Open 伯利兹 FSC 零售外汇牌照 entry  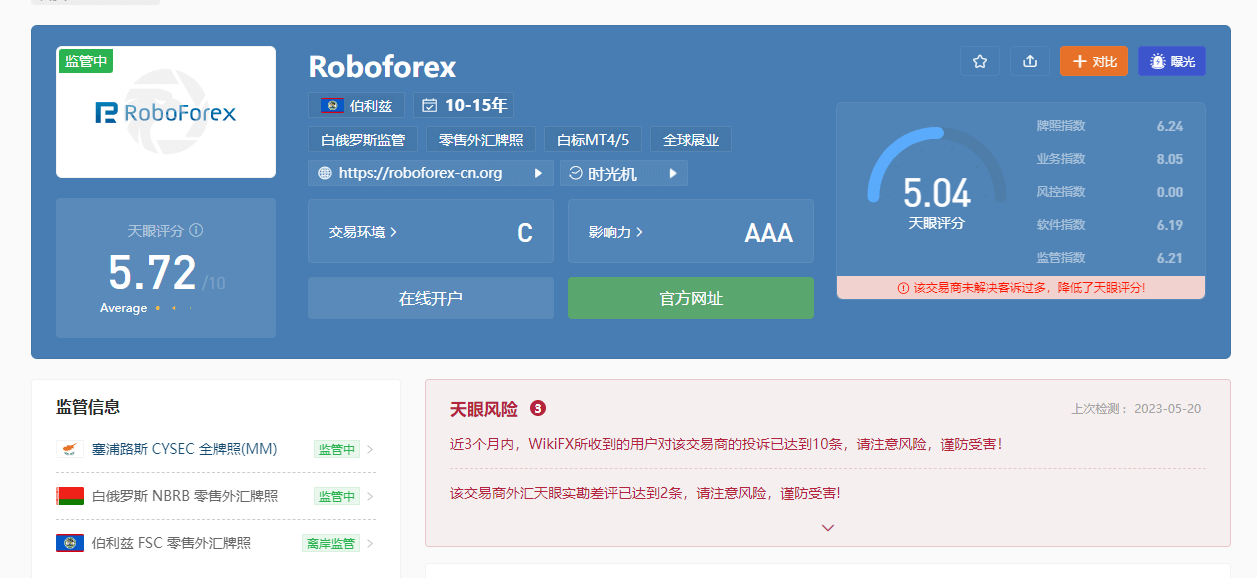[x=216, y=543]
